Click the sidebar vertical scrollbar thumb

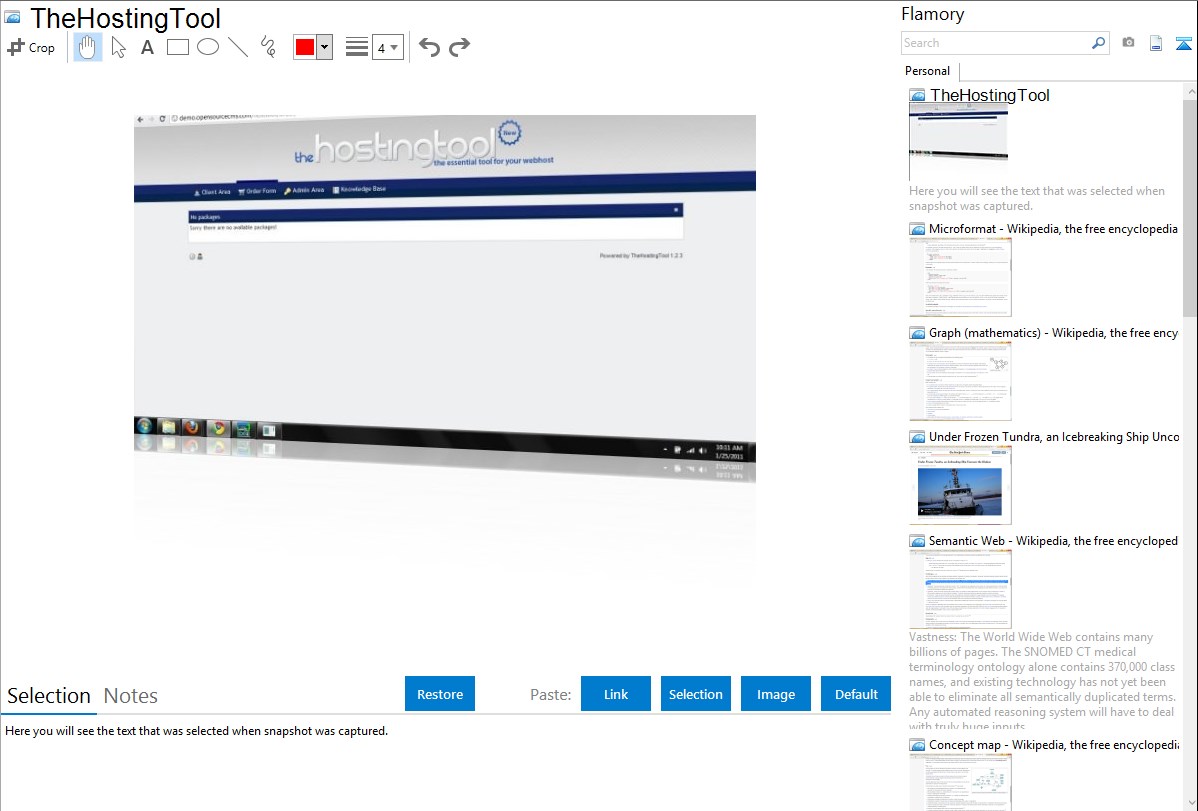pos(1190,206)
